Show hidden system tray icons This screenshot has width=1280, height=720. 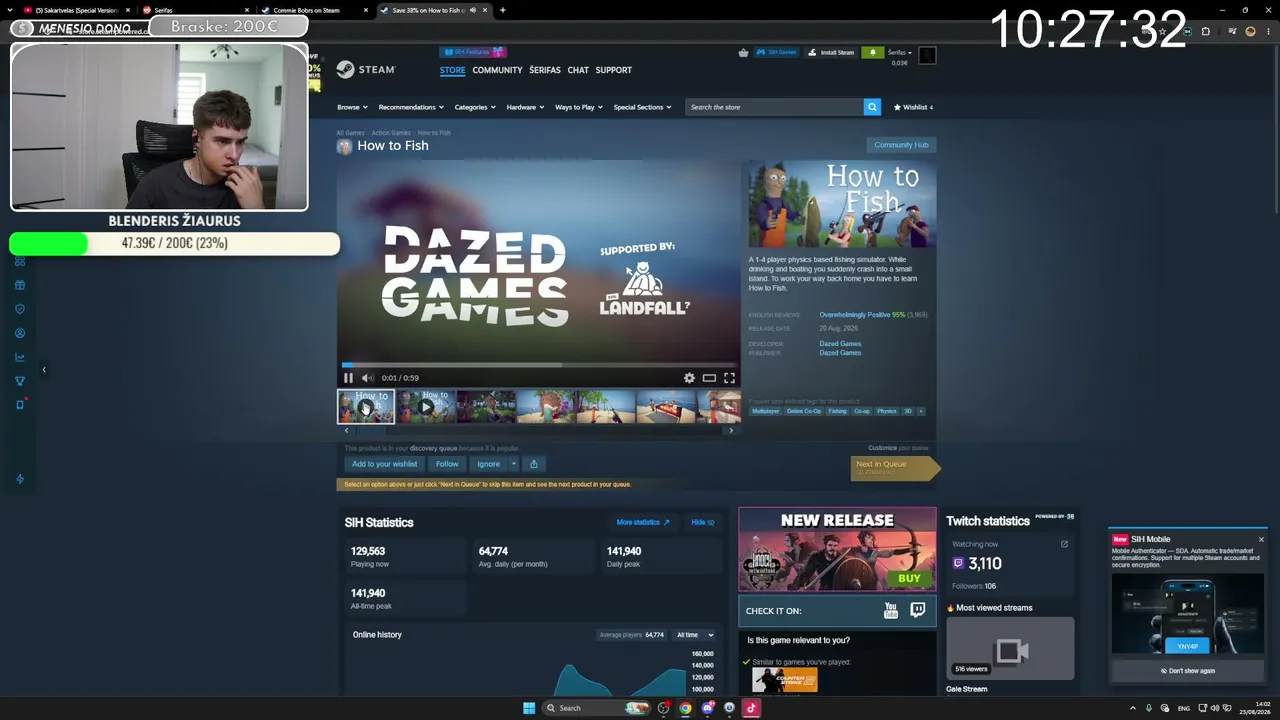[x=1132, y=708]
